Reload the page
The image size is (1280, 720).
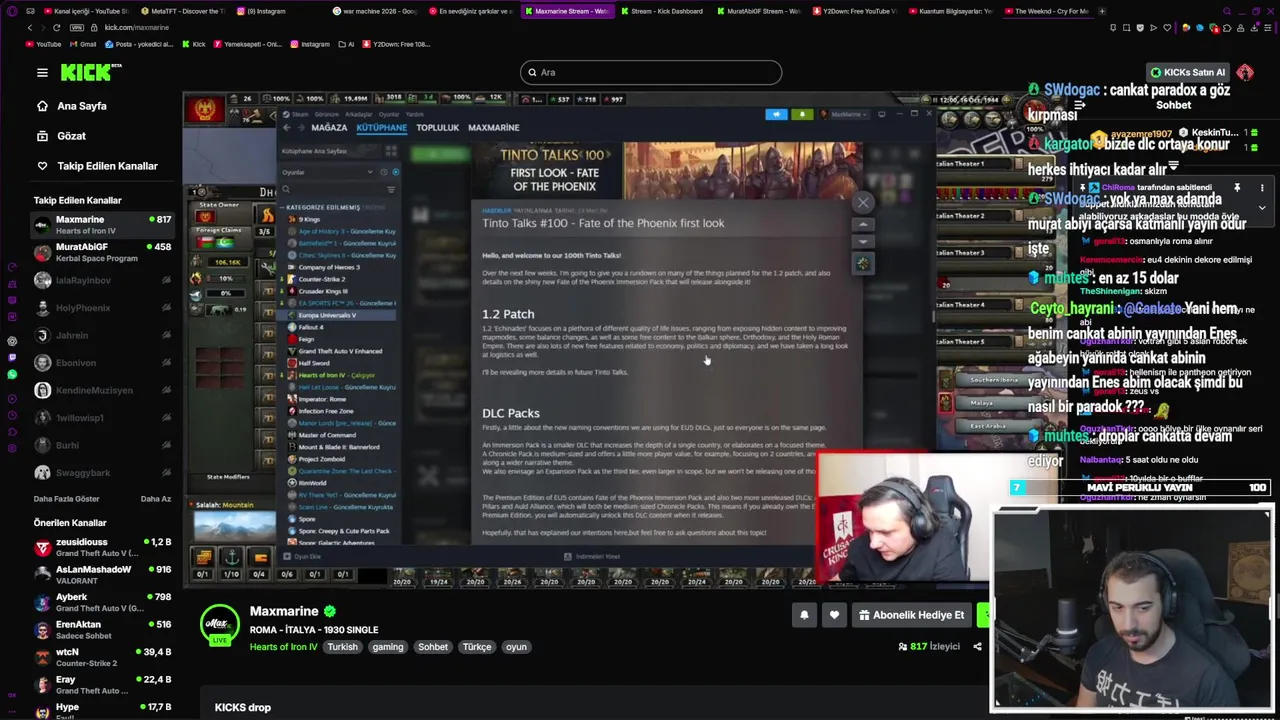[x=56, y=28]
